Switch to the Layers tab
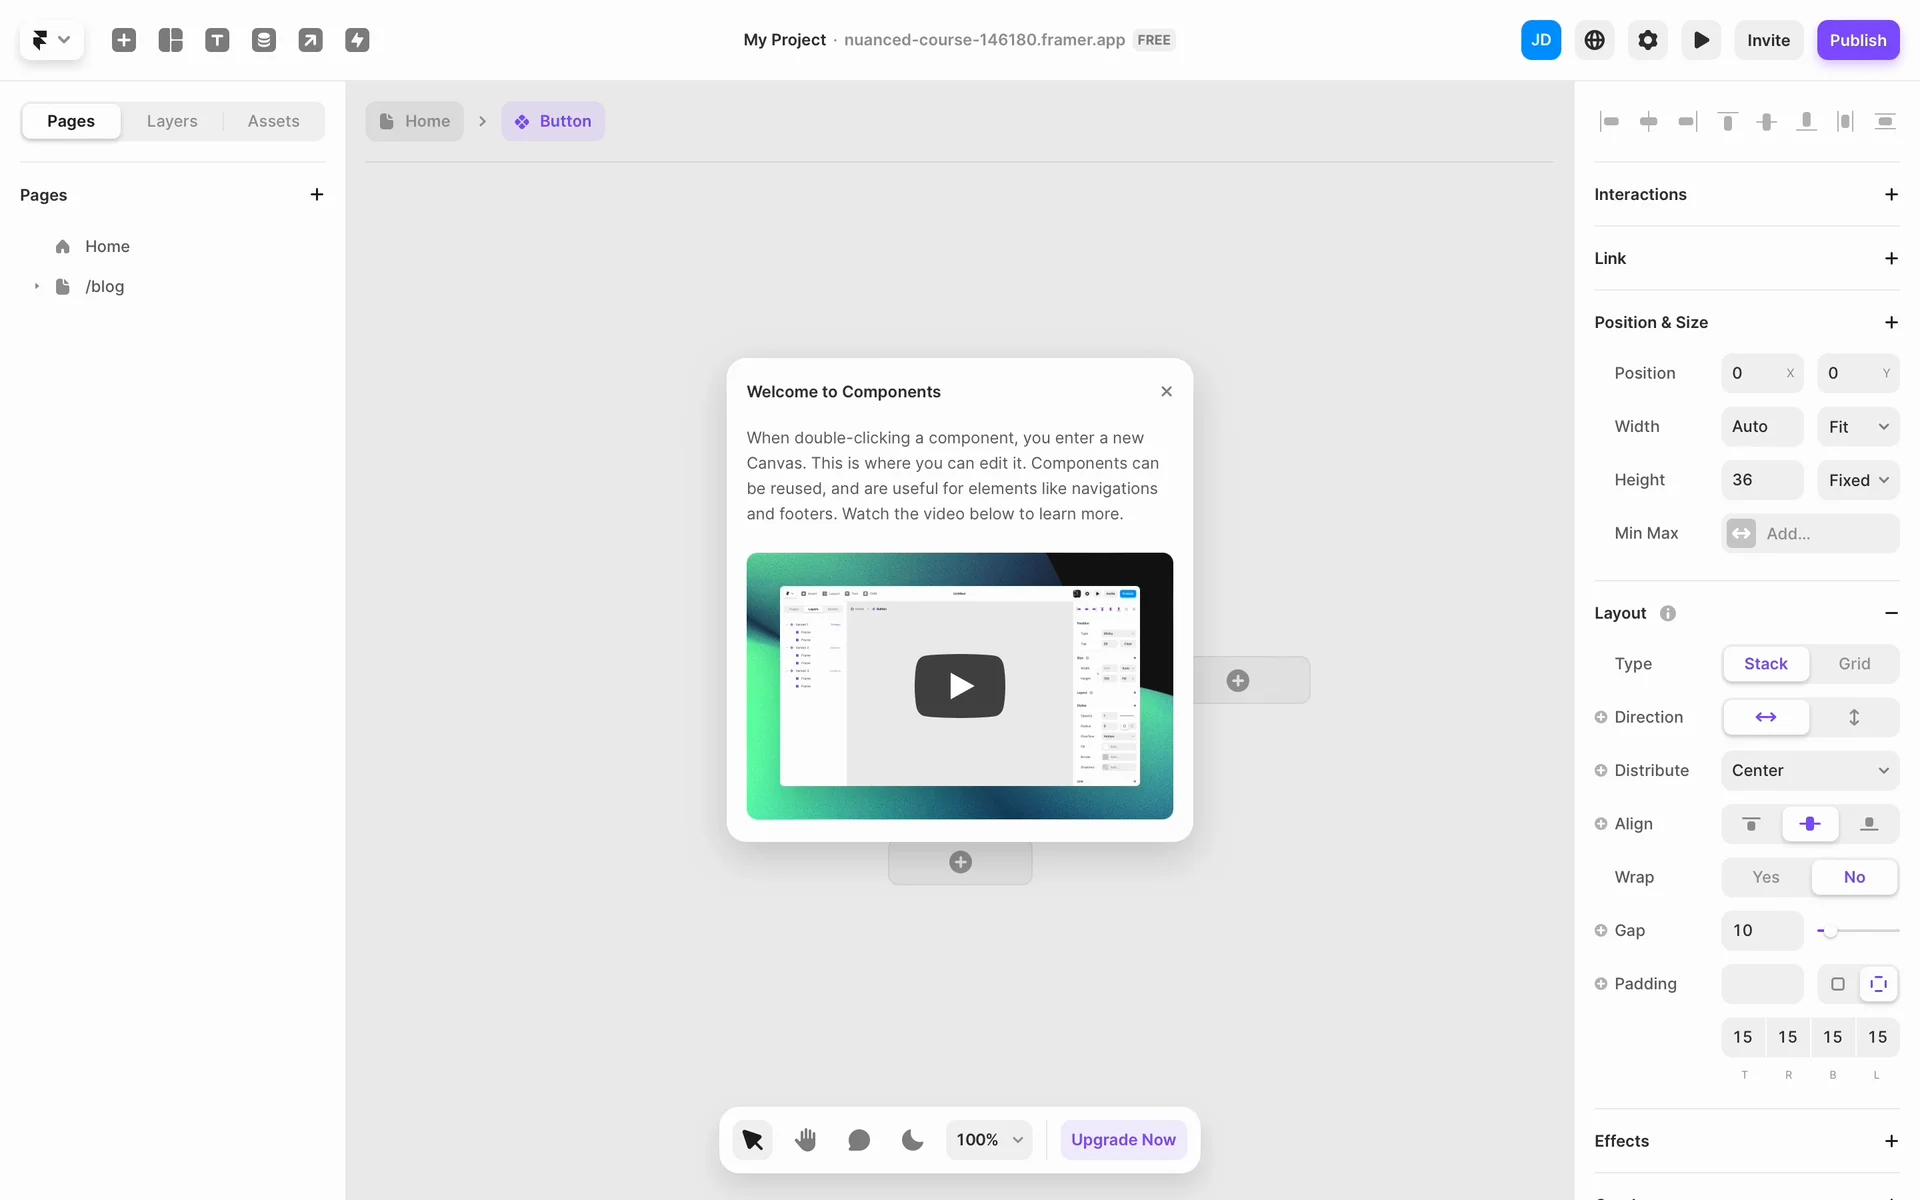The image size is (1920, 1200). pyautogui.click(x=172, y=121)
